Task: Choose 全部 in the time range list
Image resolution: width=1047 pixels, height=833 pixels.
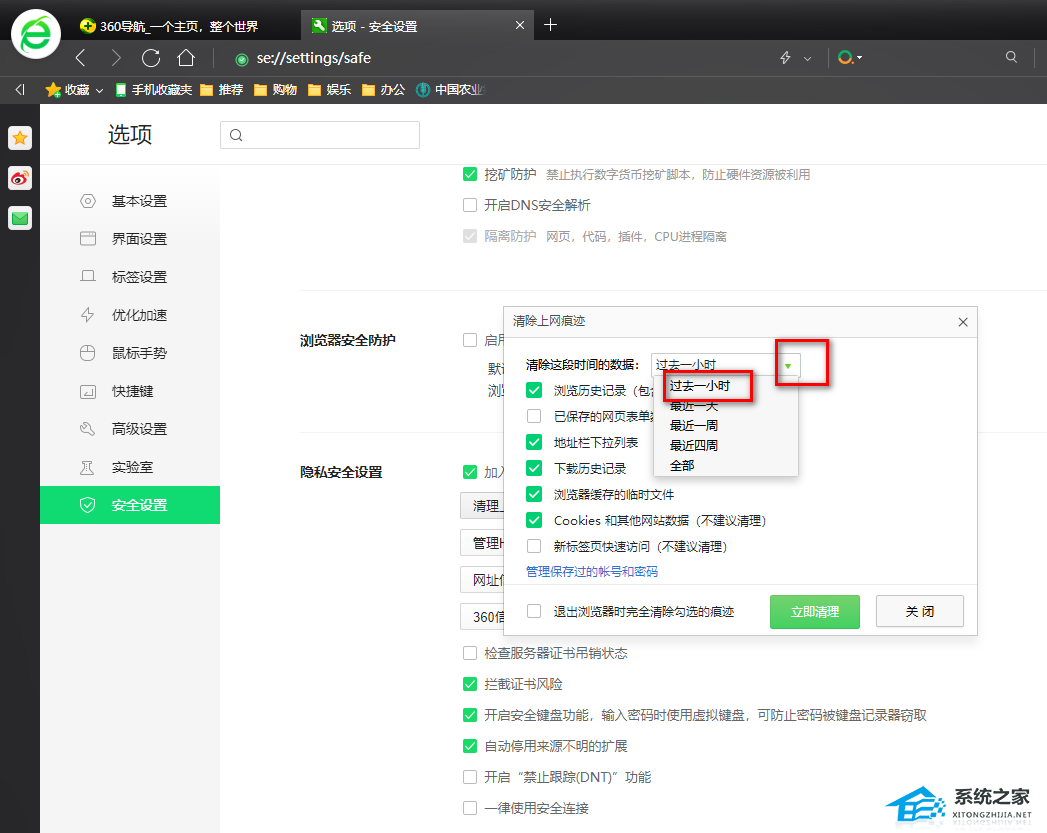Action: (x=682, y=465)
